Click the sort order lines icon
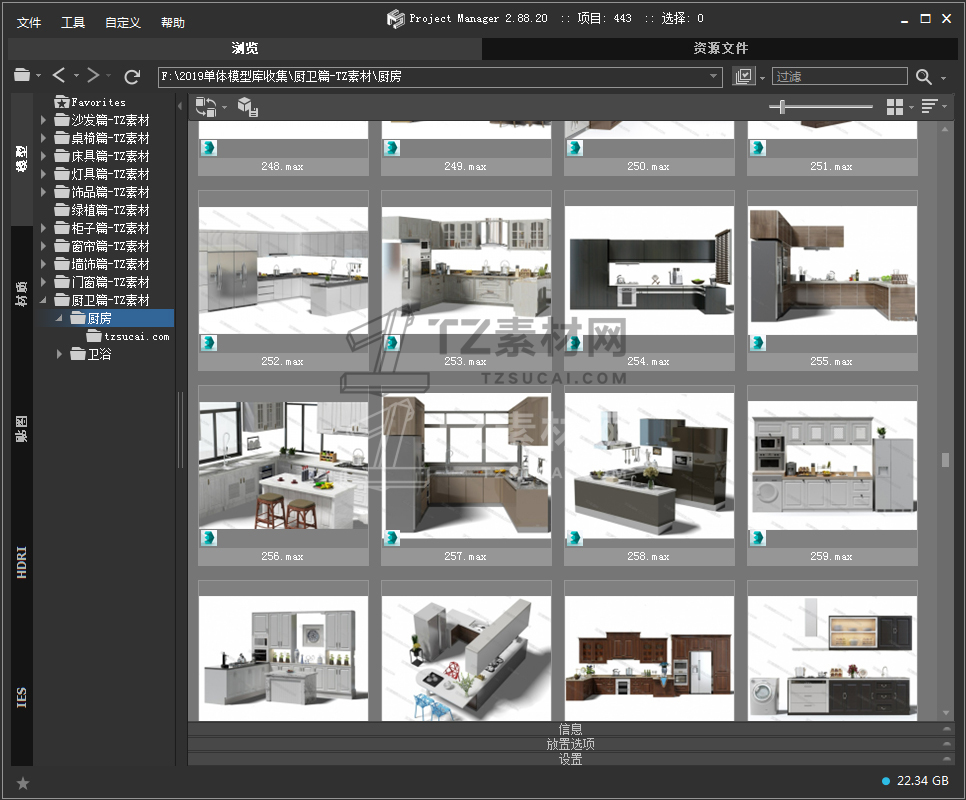This screenshot has height=800, width=966. click(x=929, y=107)
